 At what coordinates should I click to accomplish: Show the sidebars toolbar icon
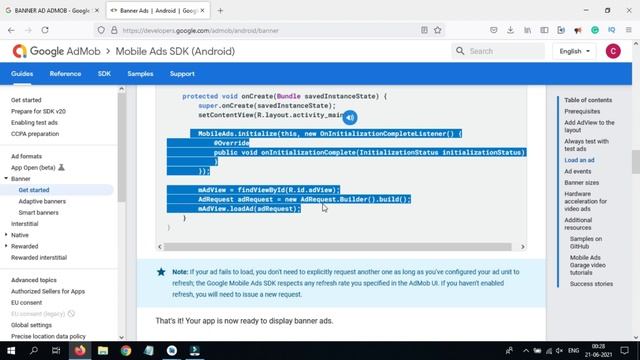[x=544, y=30]
